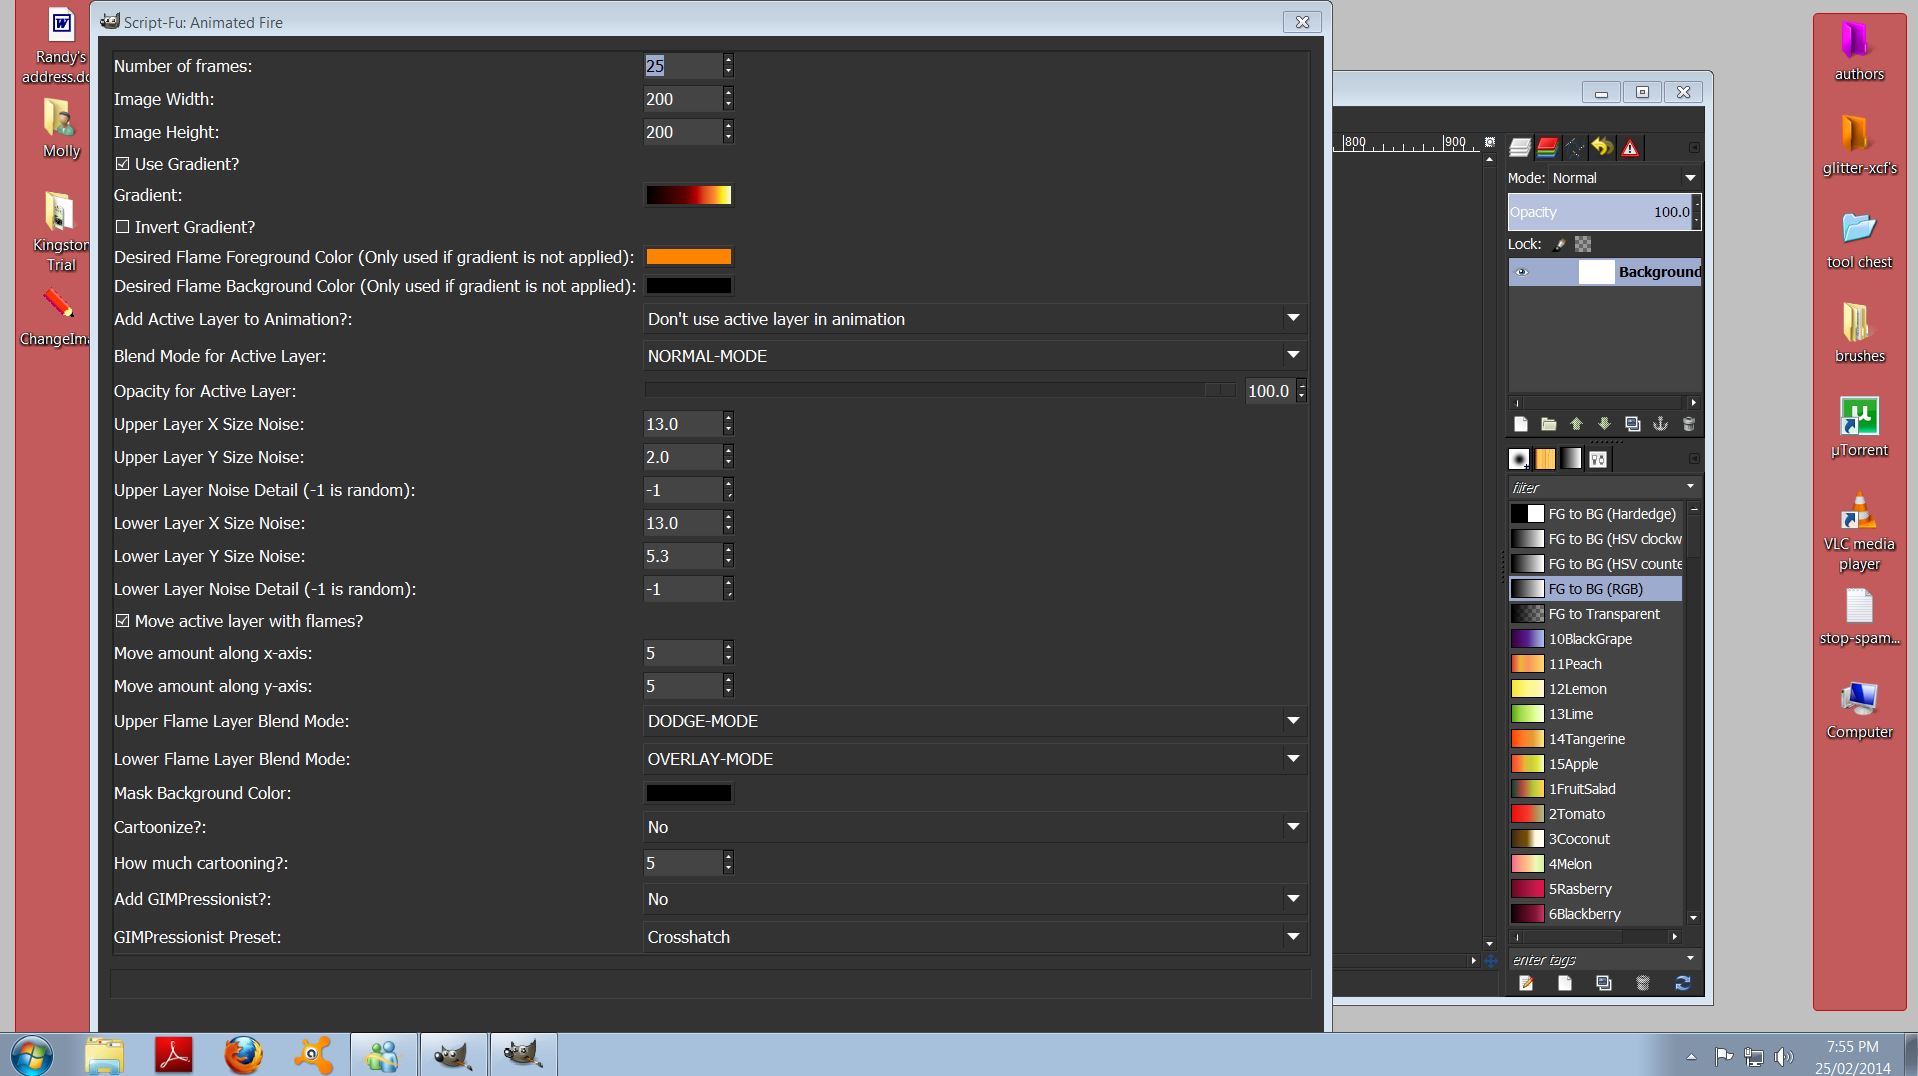Screen dimensions: 1918x1076
Task: Open the Patterns tab icon
Action: click(1545, 459)
